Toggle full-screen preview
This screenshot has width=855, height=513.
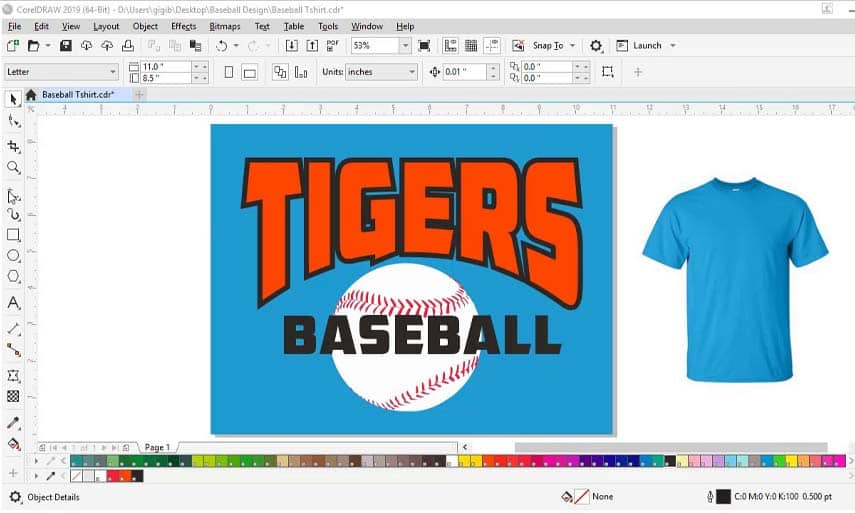[x=424, y=46]
